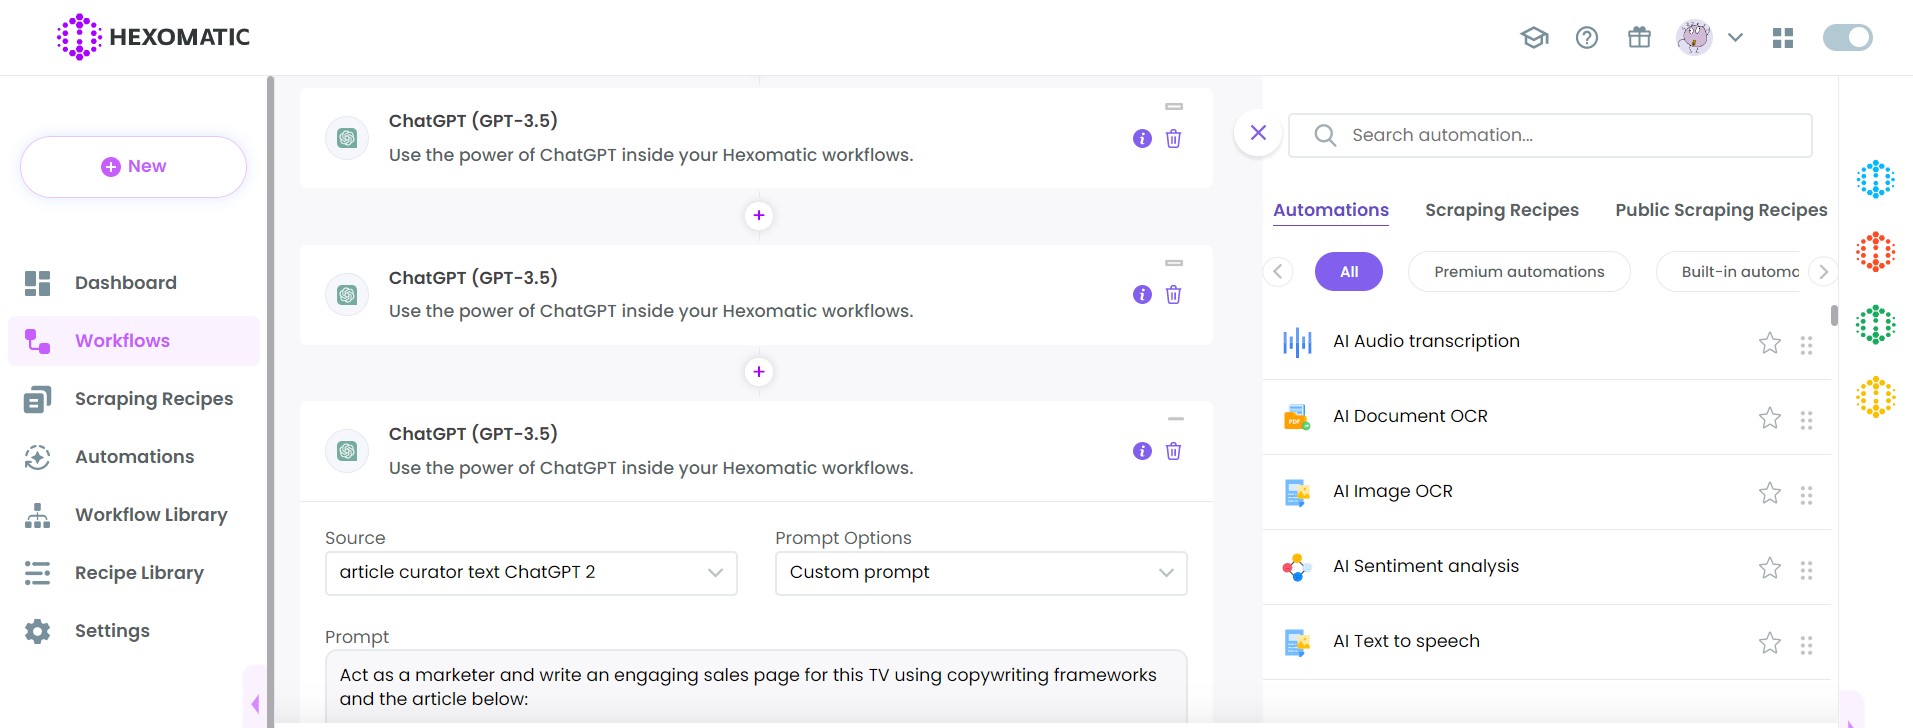Favorite AI Sentiment analysis star
This screenshot has height=728, width=1913.
[1770, 568]
